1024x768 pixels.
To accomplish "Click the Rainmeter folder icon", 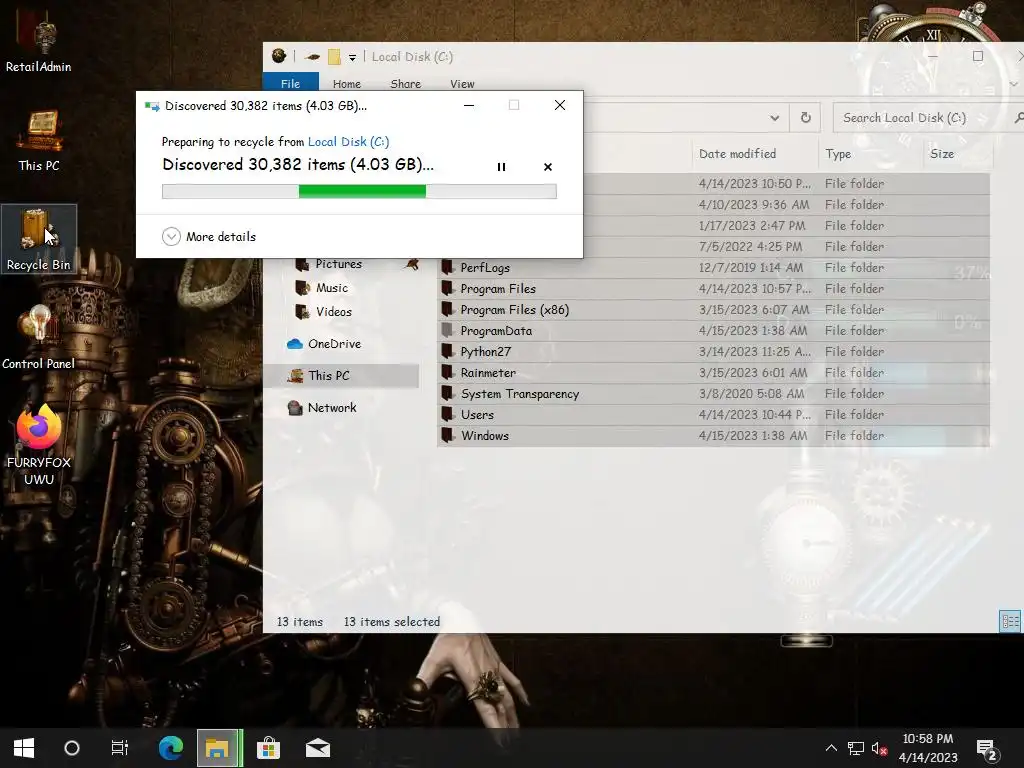I will [x=447, y=373].
